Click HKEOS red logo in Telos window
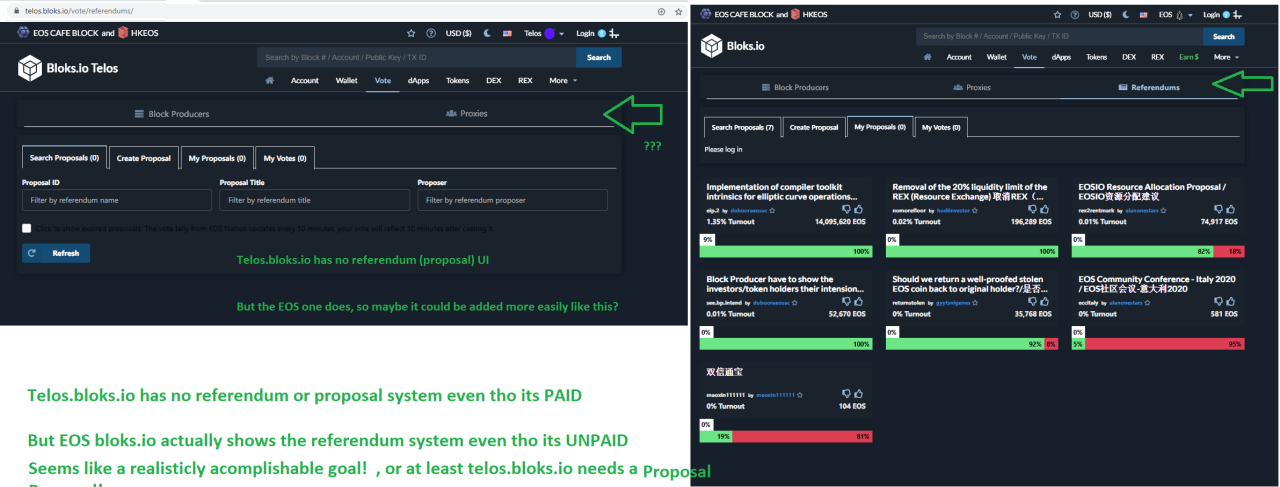The image size is (1280, 487). 124,33
